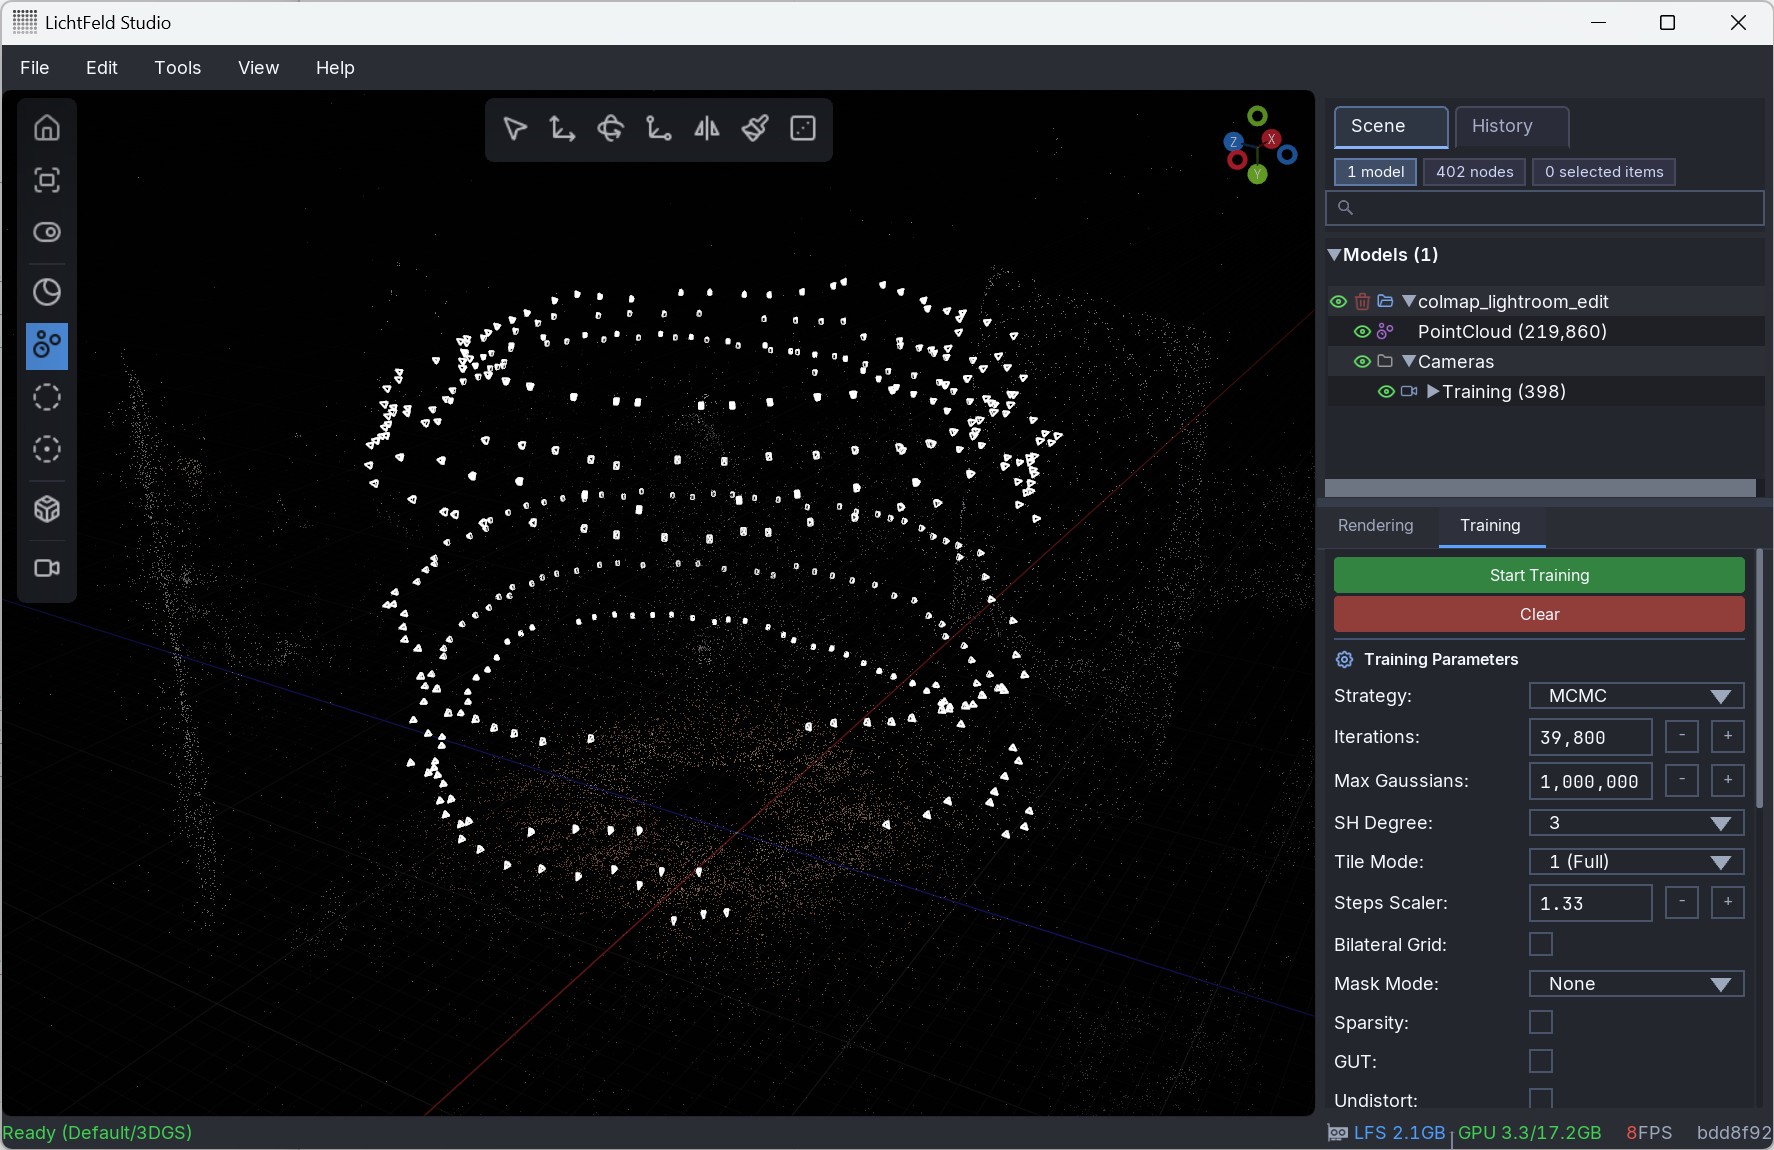Switch to the Rendering tab

coord(1375,526)
